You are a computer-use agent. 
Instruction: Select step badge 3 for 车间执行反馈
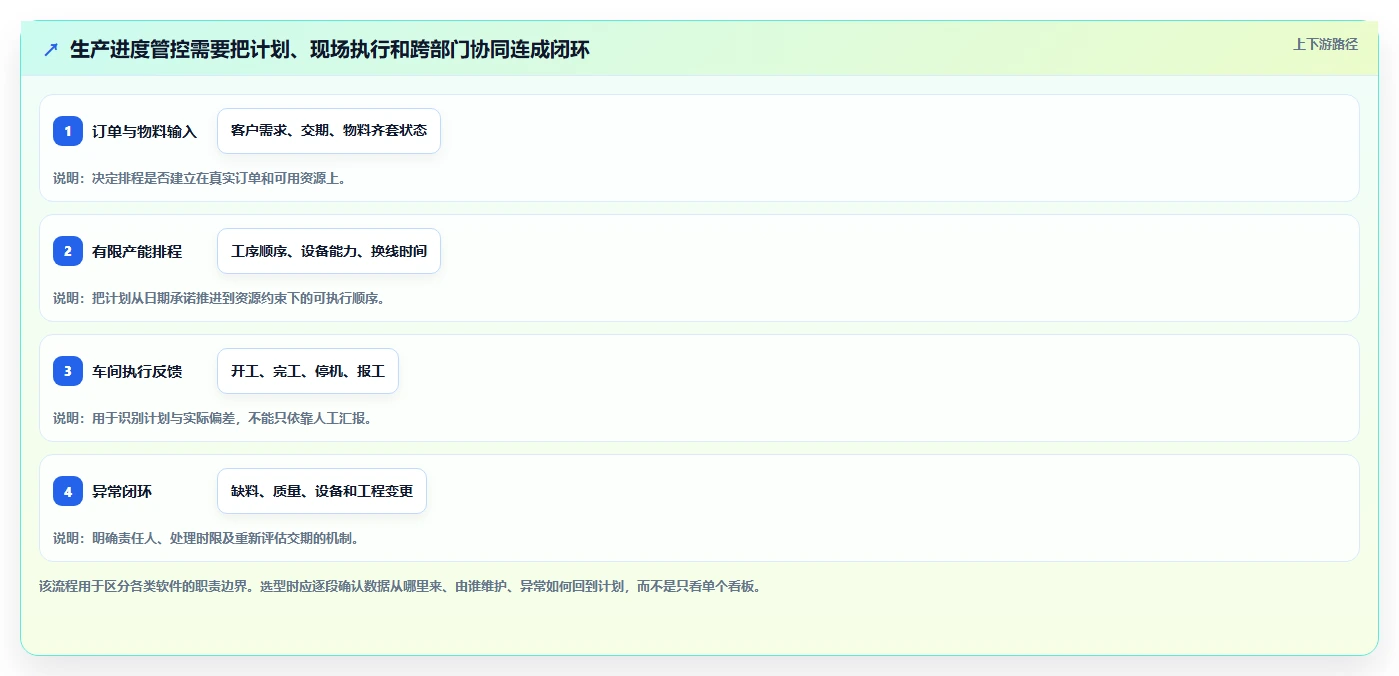coord(68,371)
